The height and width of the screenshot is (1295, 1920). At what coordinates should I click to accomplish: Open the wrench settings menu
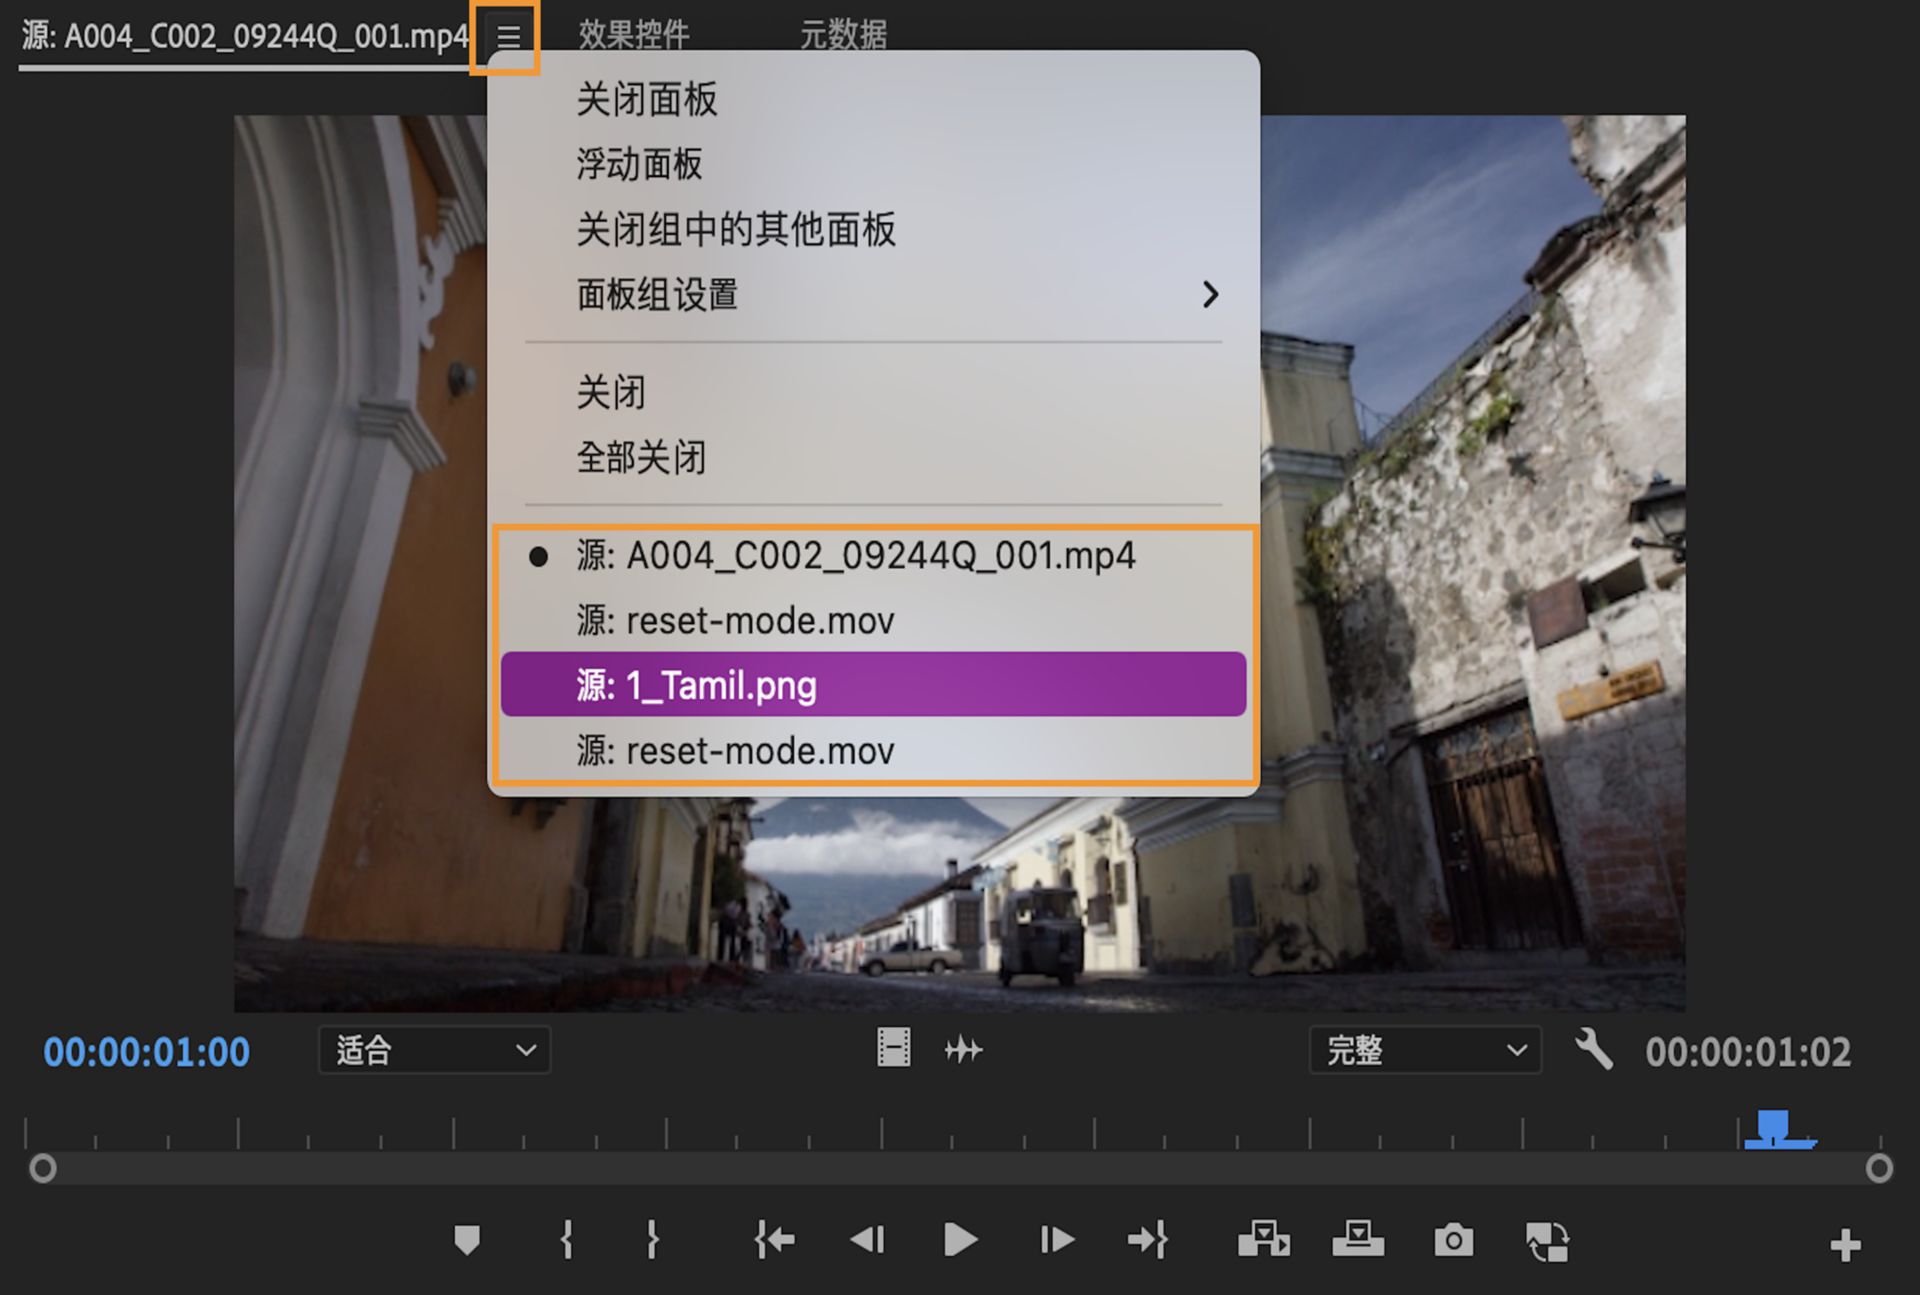1593,1051
